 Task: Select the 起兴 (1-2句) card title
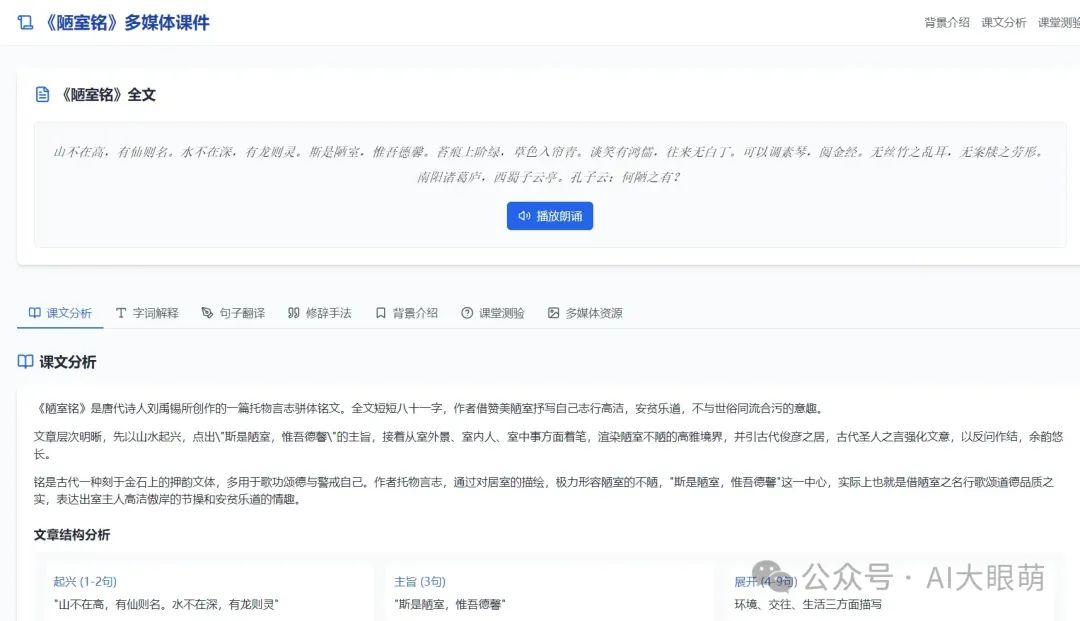tap(85, 582)
